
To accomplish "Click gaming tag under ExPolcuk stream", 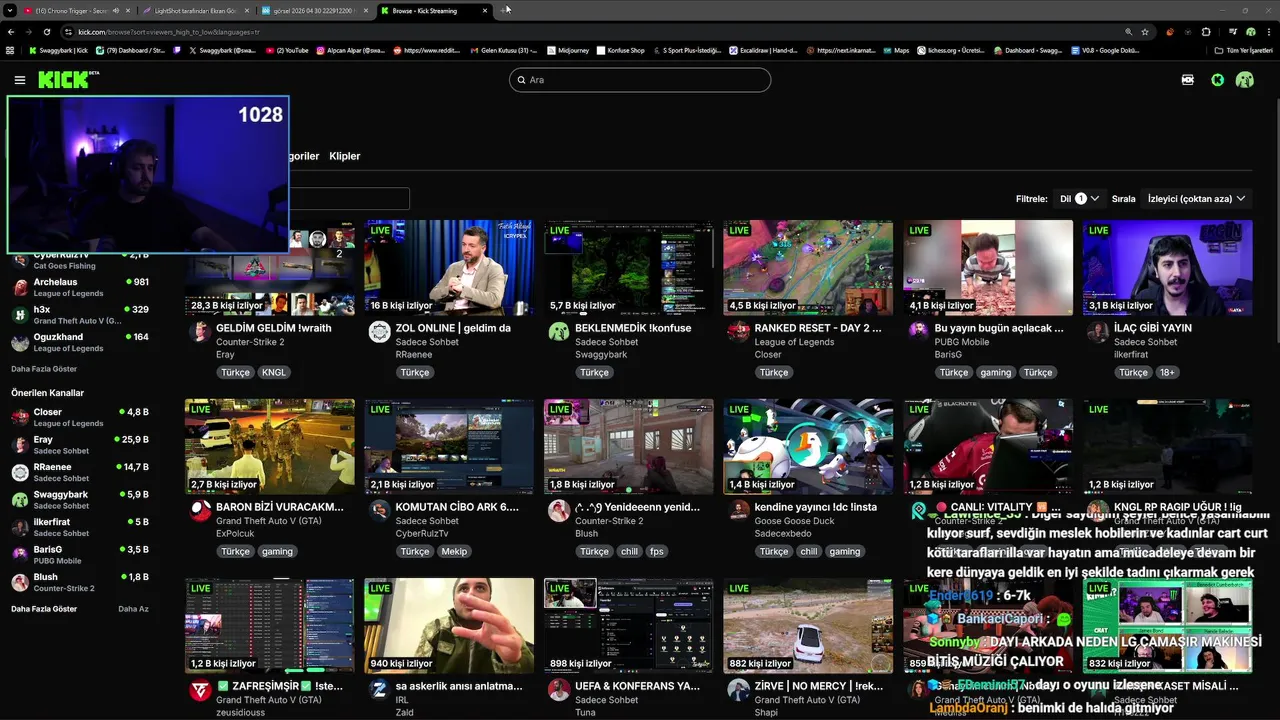I will 277,551.
